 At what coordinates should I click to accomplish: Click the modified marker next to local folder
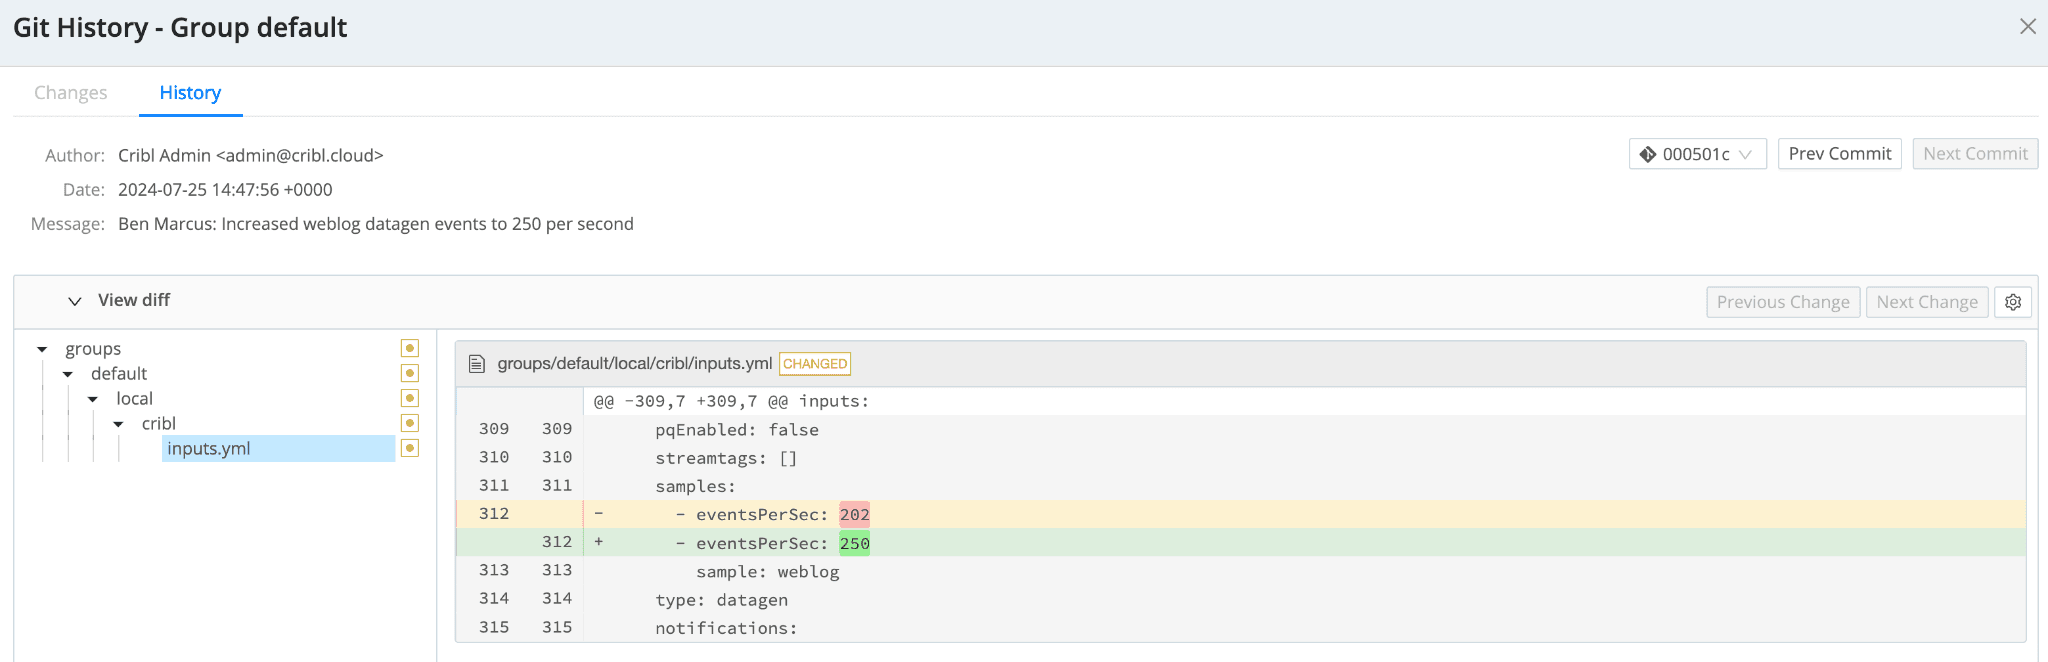tap(409, 398)
